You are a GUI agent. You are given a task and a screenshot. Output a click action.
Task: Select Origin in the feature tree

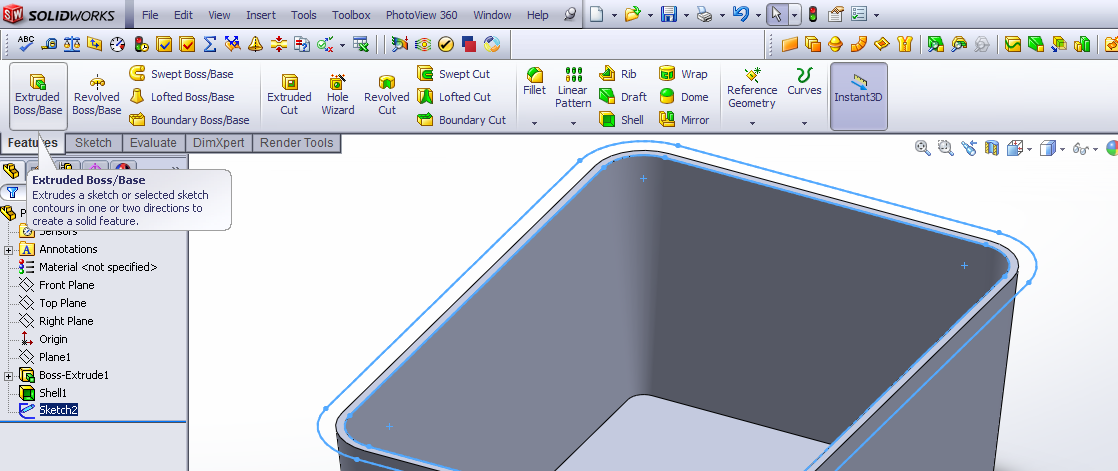pyautogui.click(x=43, y=339)
